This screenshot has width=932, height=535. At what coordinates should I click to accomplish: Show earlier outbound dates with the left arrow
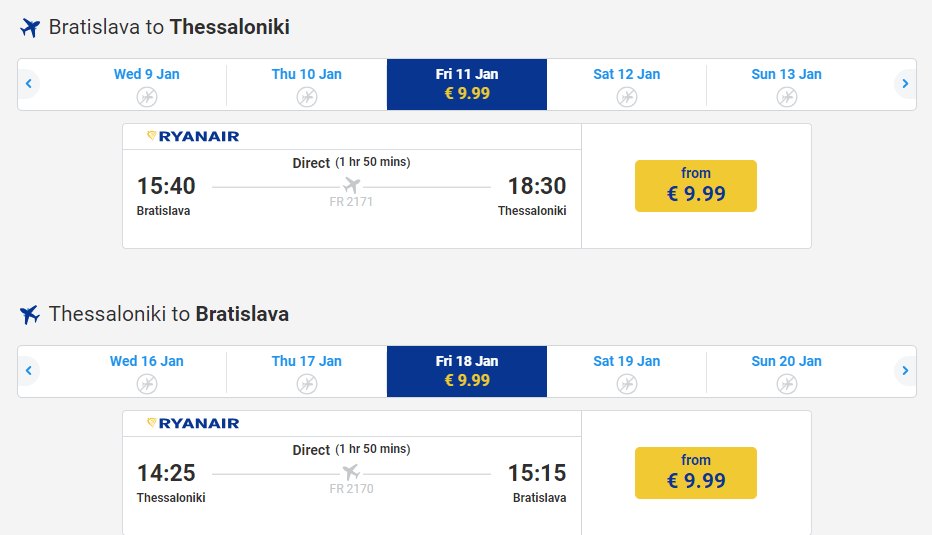[29, 84]
